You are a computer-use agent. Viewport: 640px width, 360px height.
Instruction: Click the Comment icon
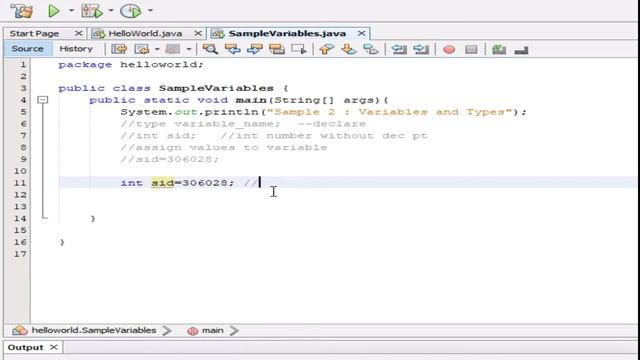coord(499,49)
